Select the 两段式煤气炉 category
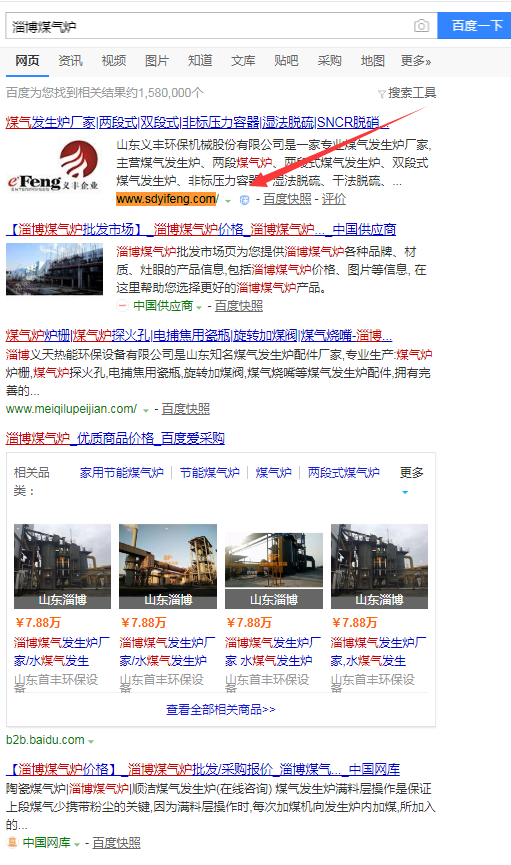 [343, 473]
